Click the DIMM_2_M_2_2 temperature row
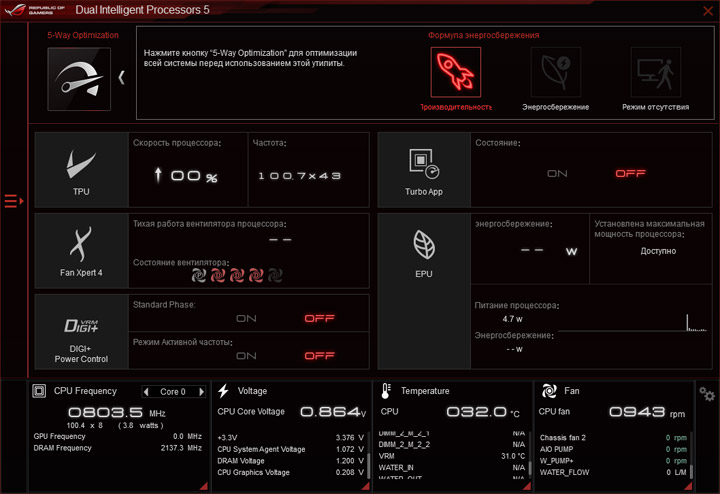This screenshot has height=494, width=720. [452, 444]
